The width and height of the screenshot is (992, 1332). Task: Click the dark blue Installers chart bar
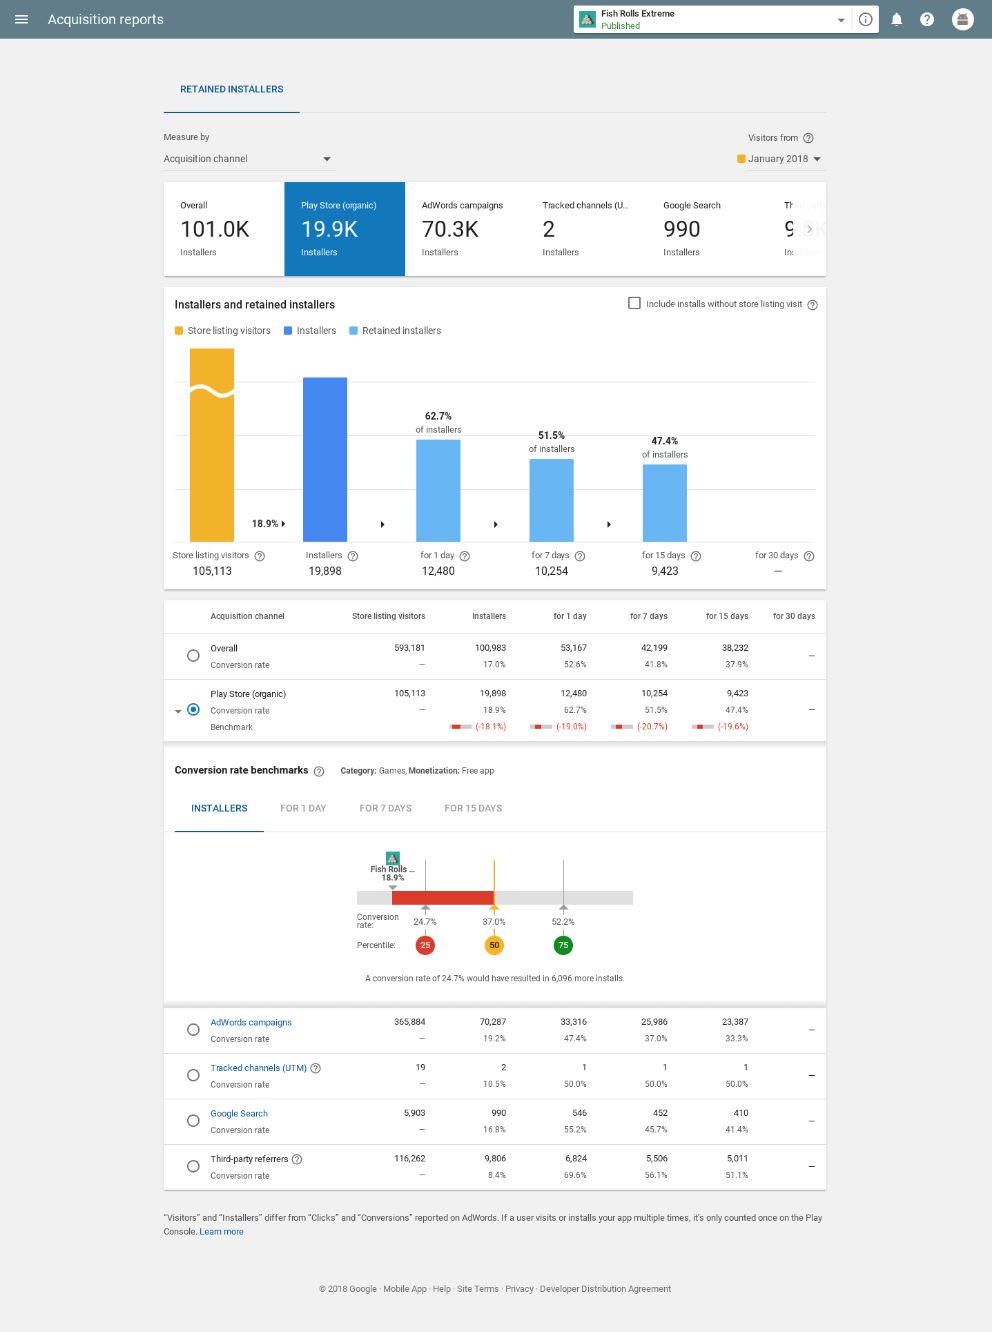(x=325, y=460)
